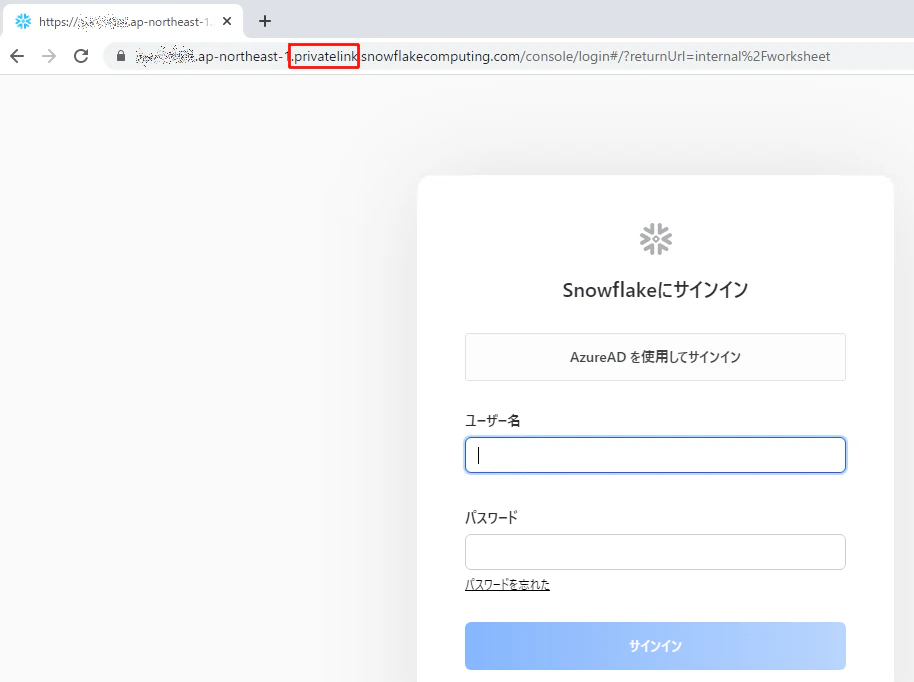Click the Snowflake logo above the sign-in heading
The height and width of the screenshot is (682, 914).
coord(656,239)
